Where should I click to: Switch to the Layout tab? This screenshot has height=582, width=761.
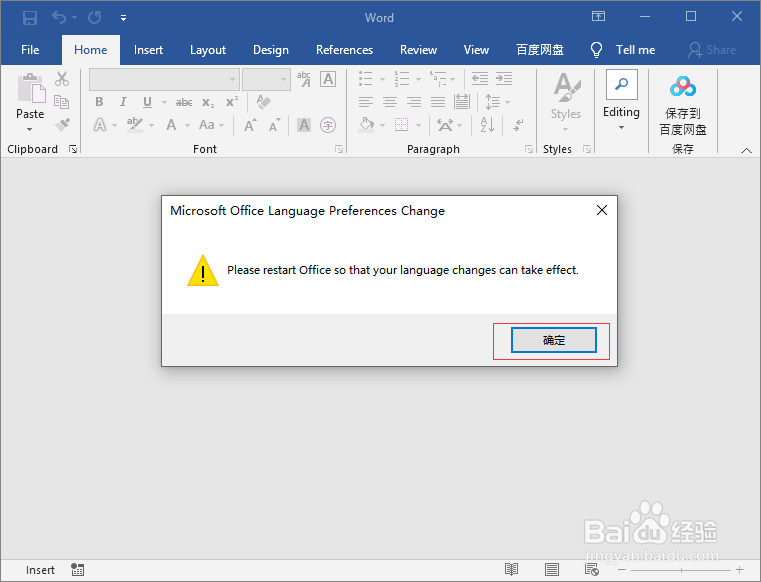[208, 50]
